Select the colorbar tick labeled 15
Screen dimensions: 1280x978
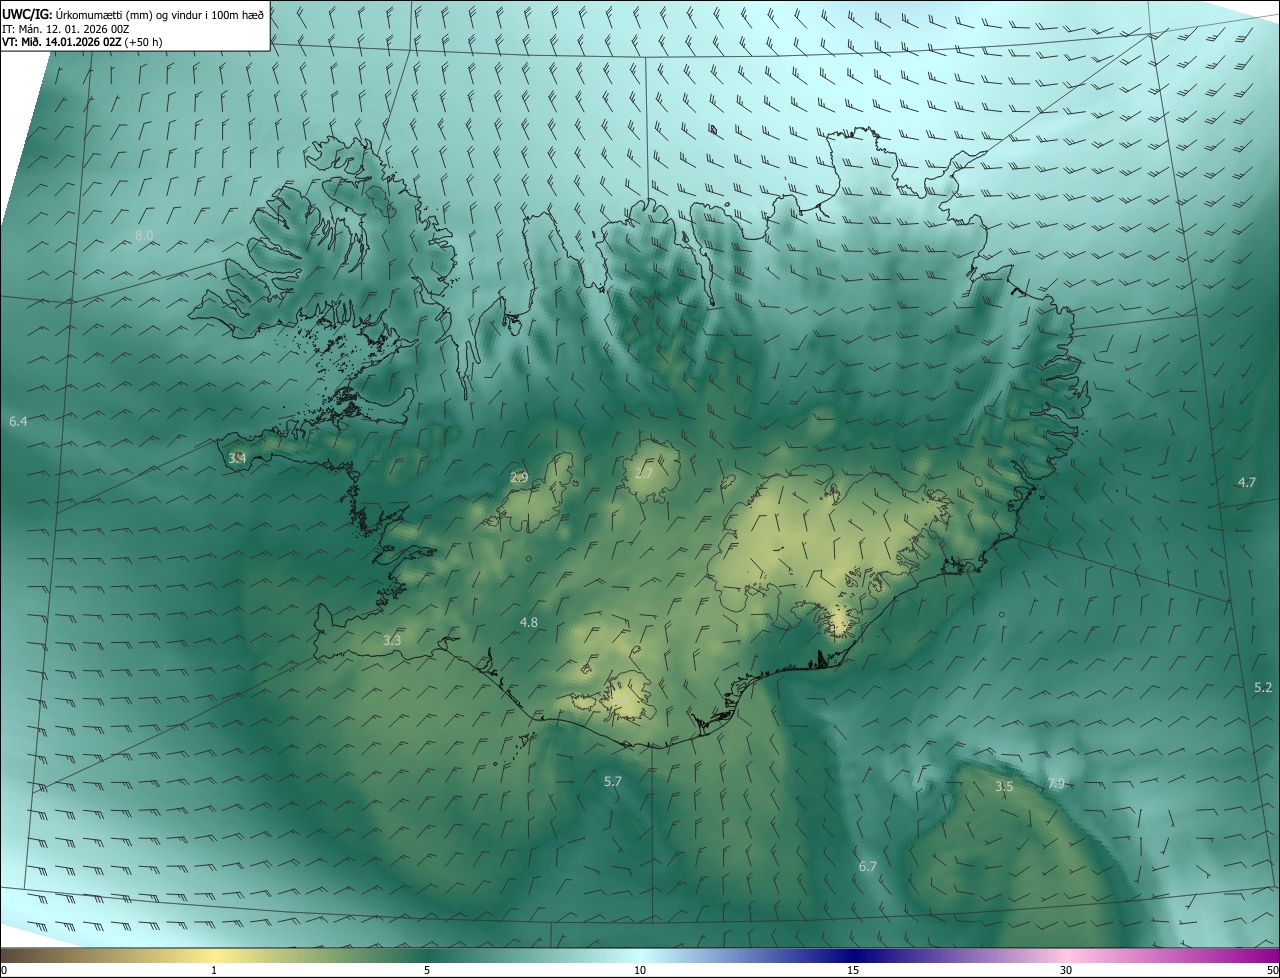[853, 970]
